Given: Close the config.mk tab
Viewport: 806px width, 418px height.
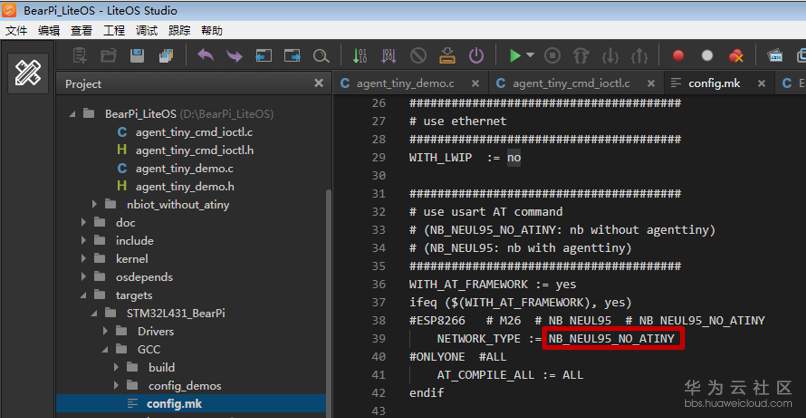Looking at the screenshot, I should coord(761,83).
